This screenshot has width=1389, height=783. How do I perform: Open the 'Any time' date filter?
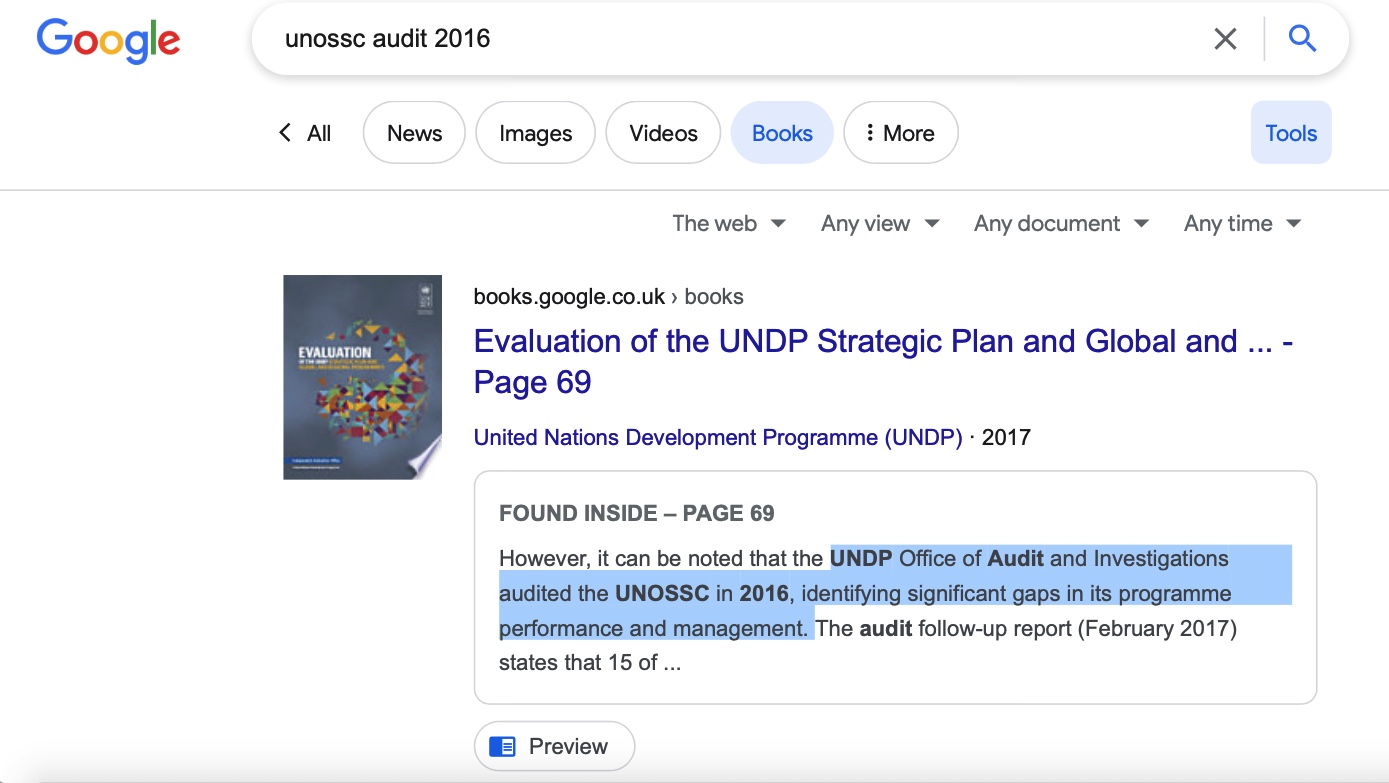point(1241,224)
